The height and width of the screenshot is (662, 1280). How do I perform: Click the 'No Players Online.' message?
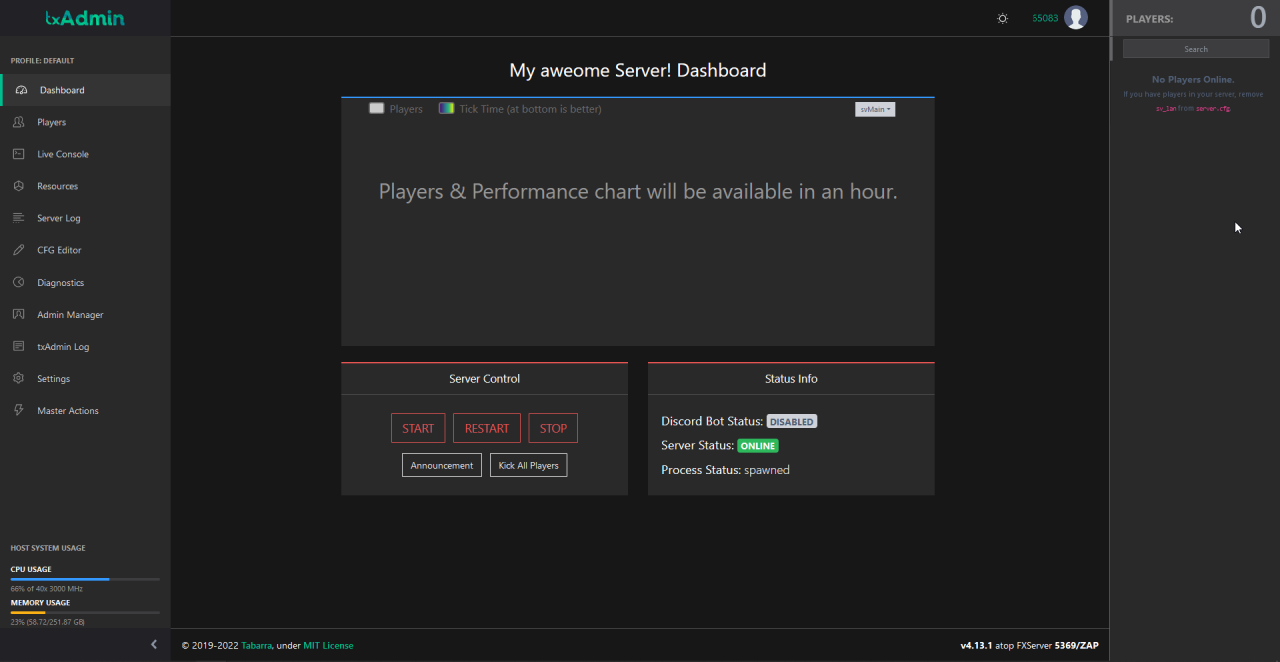(1193, 79)
